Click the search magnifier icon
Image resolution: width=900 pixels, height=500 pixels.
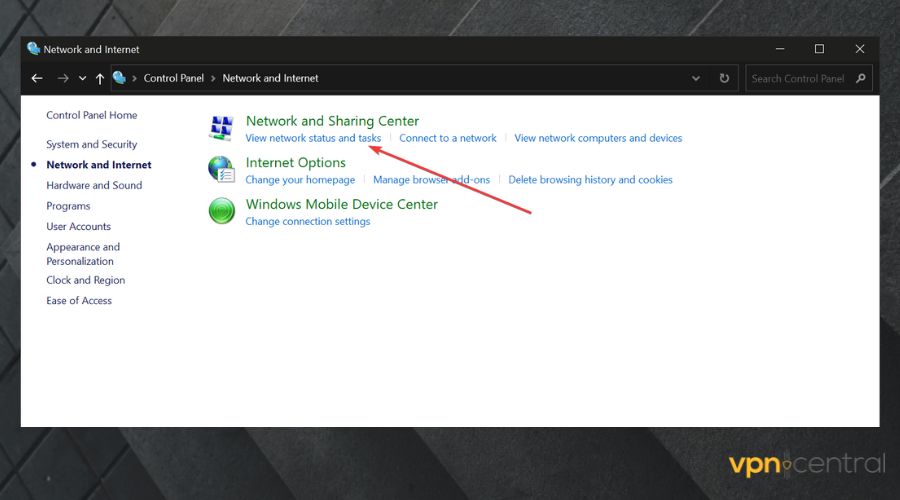click(x=861, y=78)
